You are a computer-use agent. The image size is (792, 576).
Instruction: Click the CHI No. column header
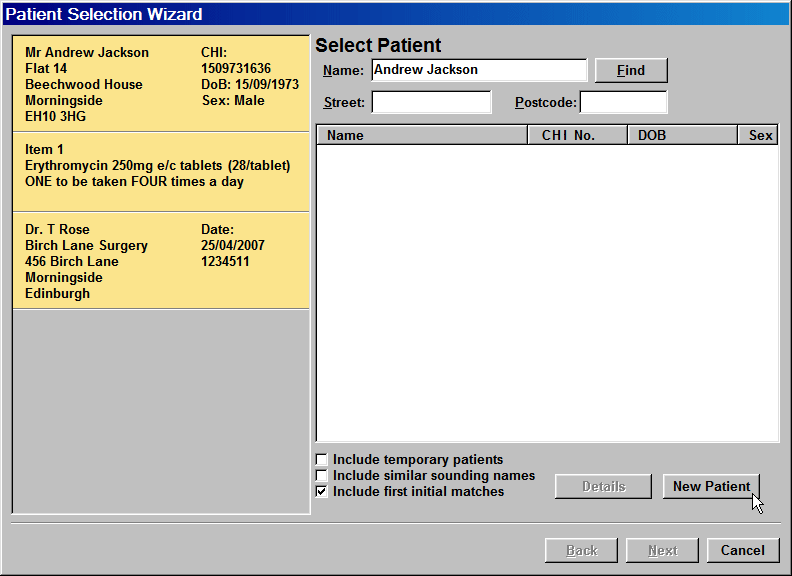[577, 135]
